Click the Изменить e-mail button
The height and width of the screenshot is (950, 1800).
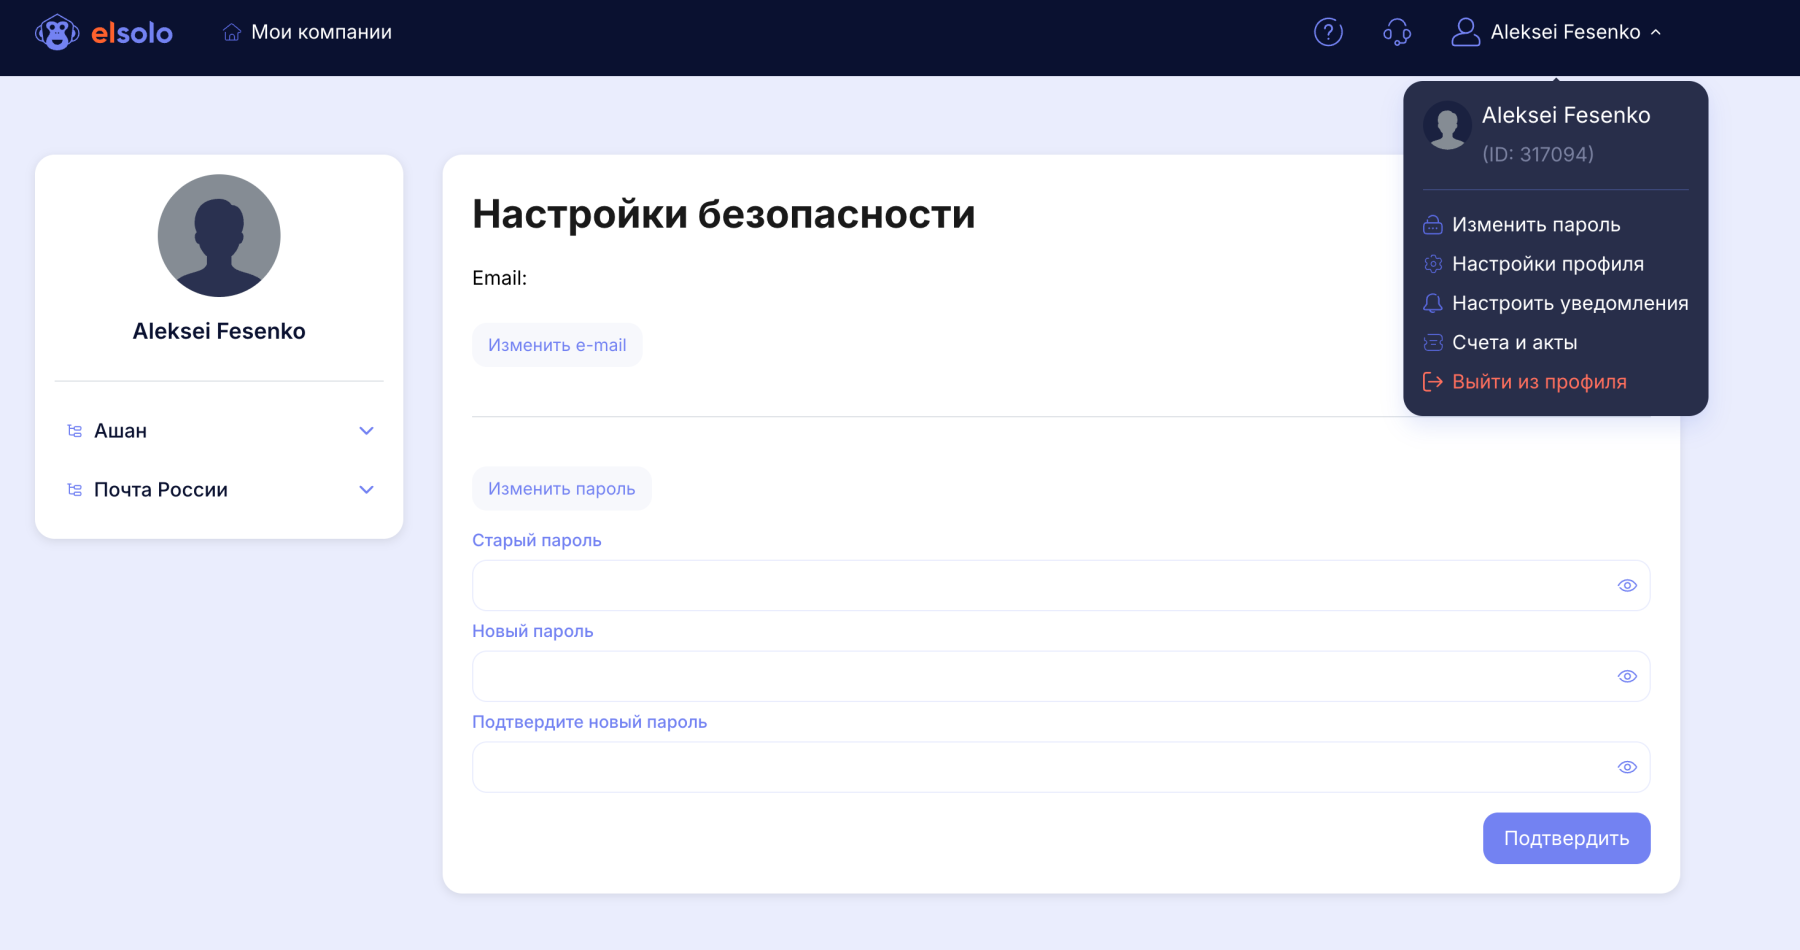click(x=557, y=345)
